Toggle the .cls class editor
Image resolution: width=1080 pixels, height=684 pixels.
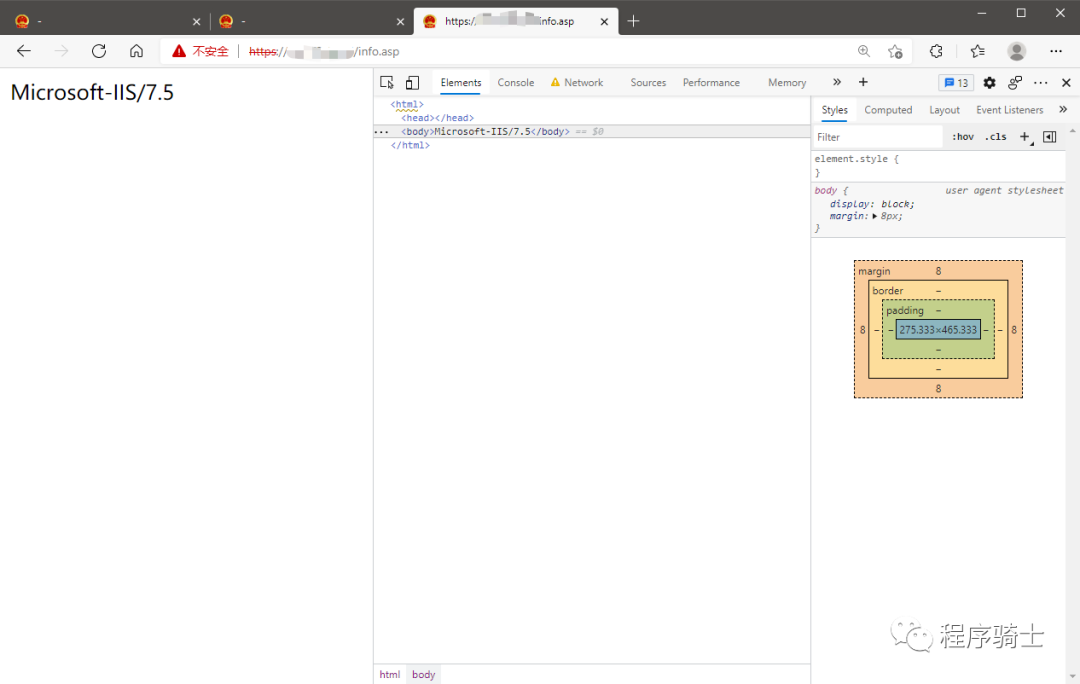coord(996,137)
